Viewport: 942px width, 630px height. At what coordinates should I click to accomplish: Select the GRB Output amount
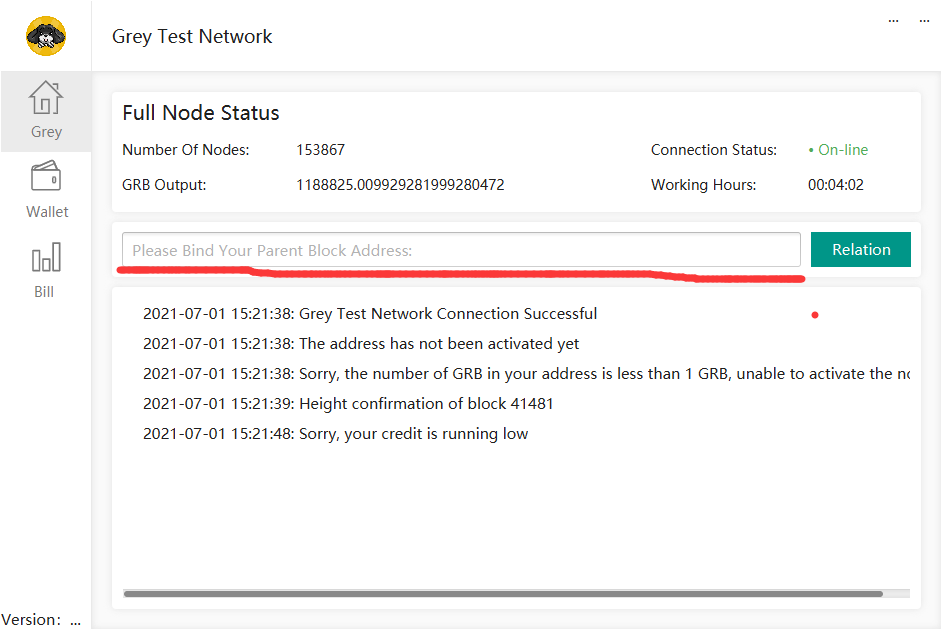click(x=400, y=185)
